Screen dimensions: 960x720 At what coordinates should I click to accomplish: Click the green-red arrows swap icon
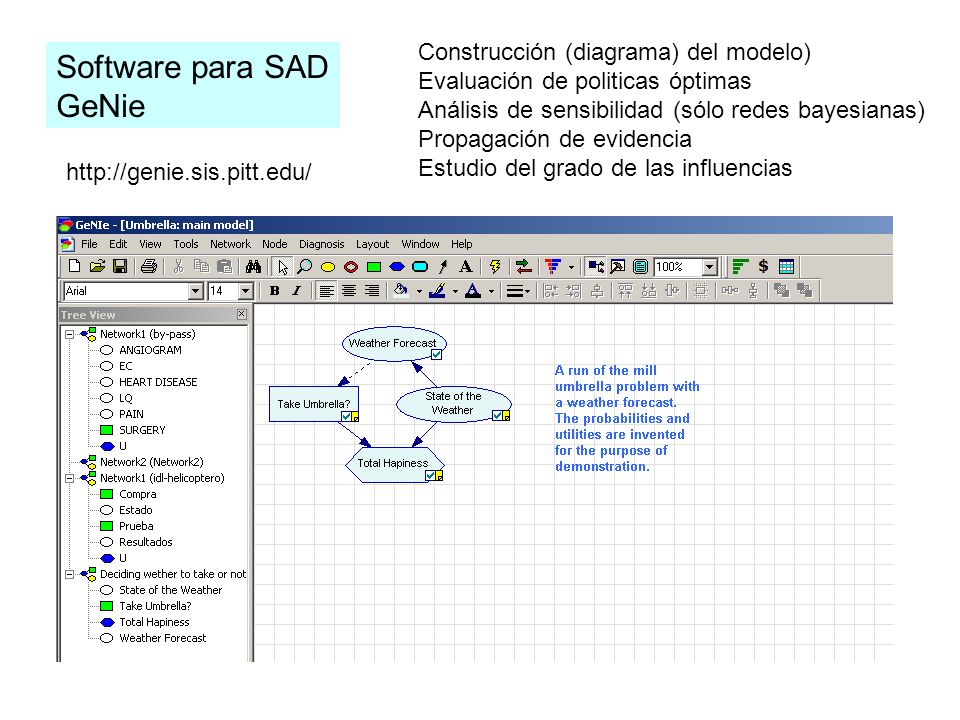click(523, 266)
